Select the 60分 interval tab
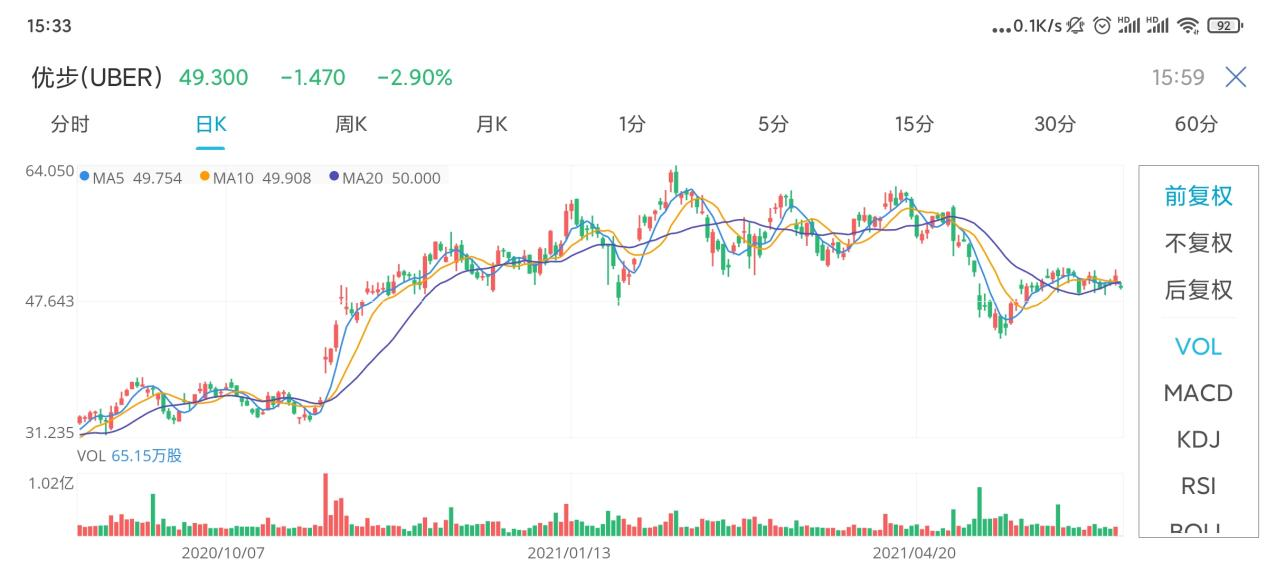The image size is (1267, 570). click(1196, 124)
